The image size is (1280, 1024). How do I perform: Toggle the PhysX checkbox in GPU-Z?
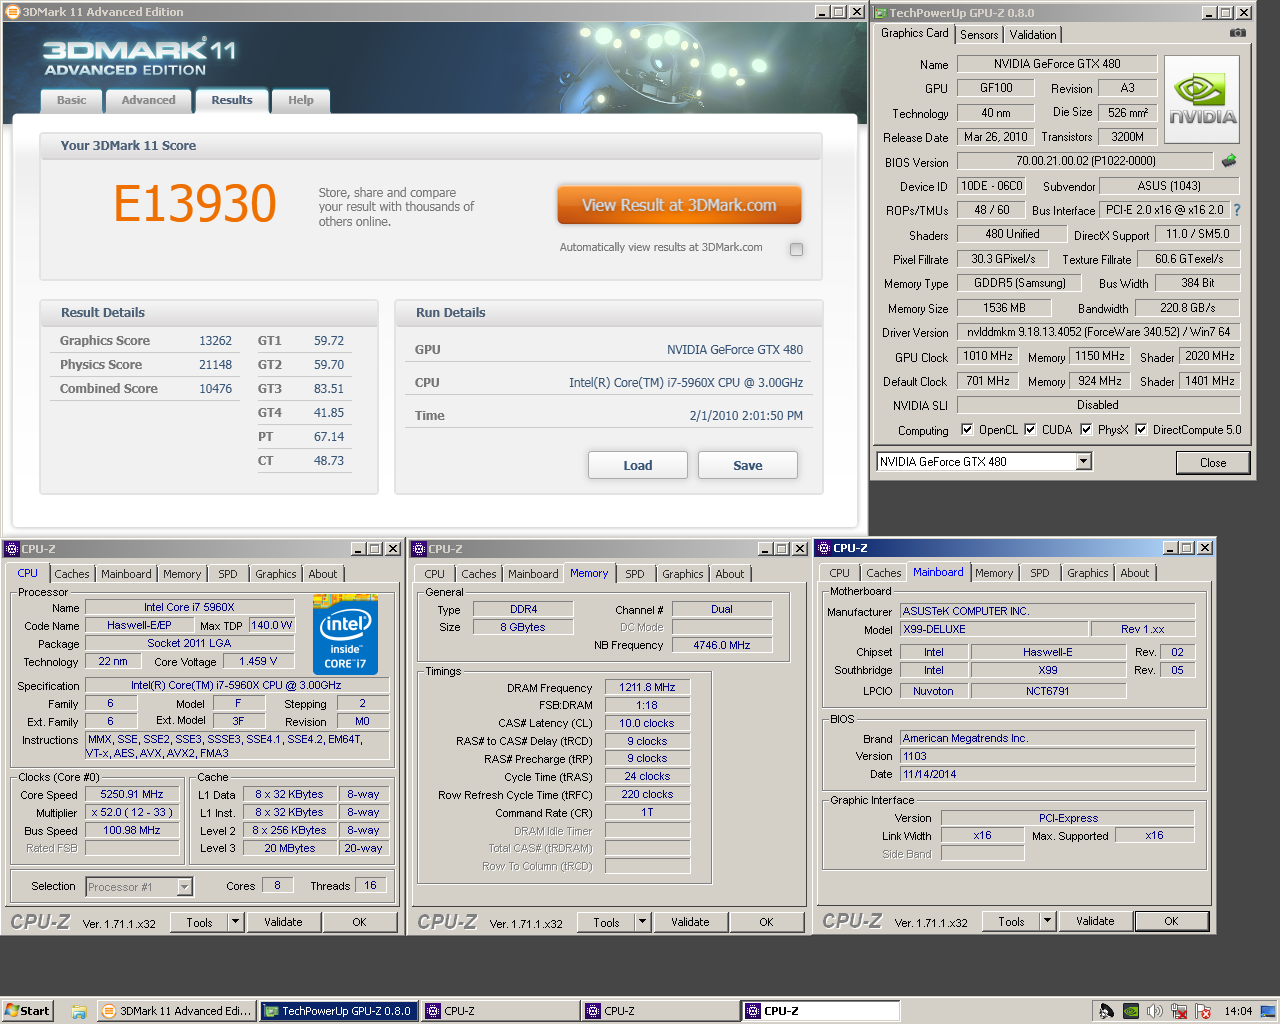tap(1086, 430)
